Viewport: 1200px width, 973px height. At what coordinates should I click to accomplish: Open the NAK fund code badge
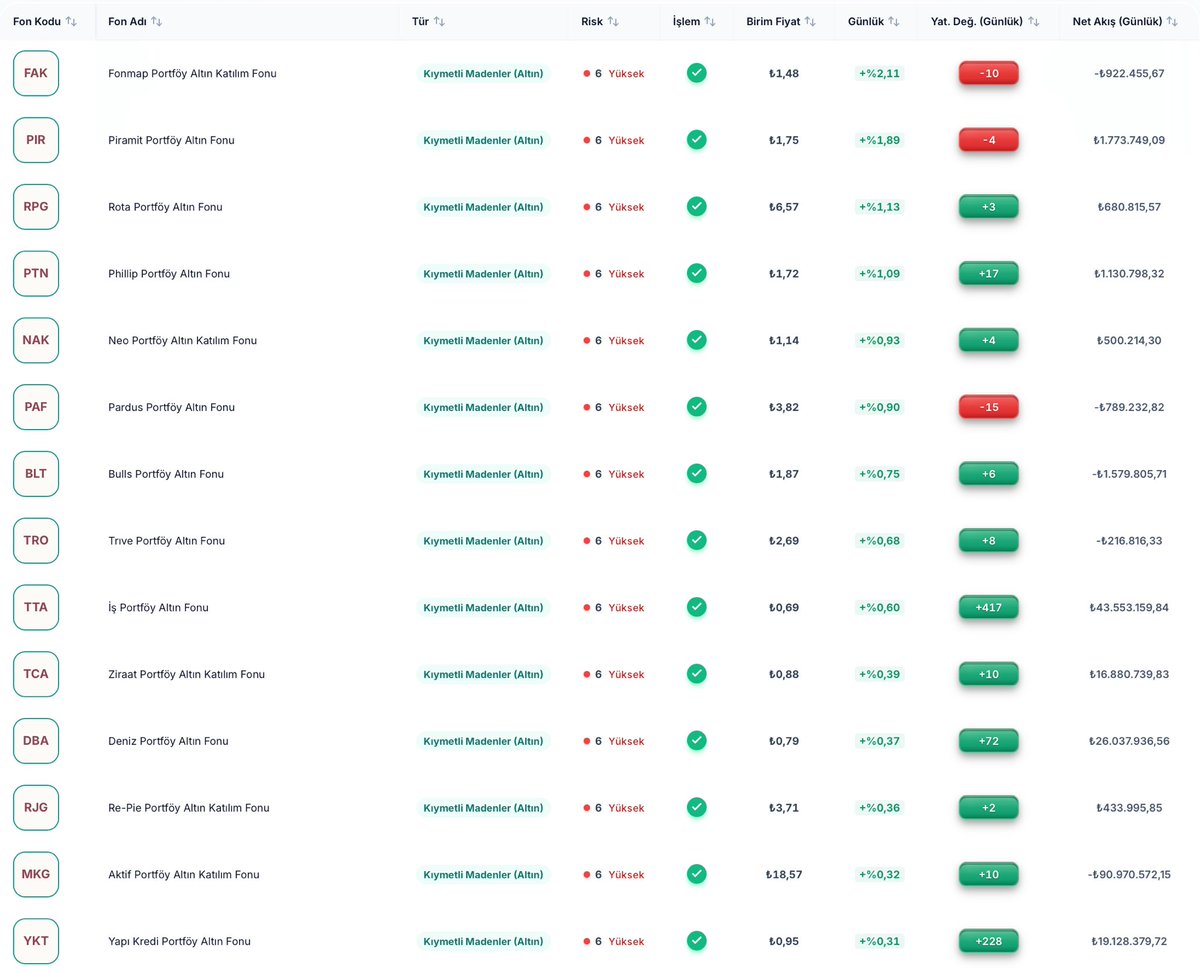(36, 340)
